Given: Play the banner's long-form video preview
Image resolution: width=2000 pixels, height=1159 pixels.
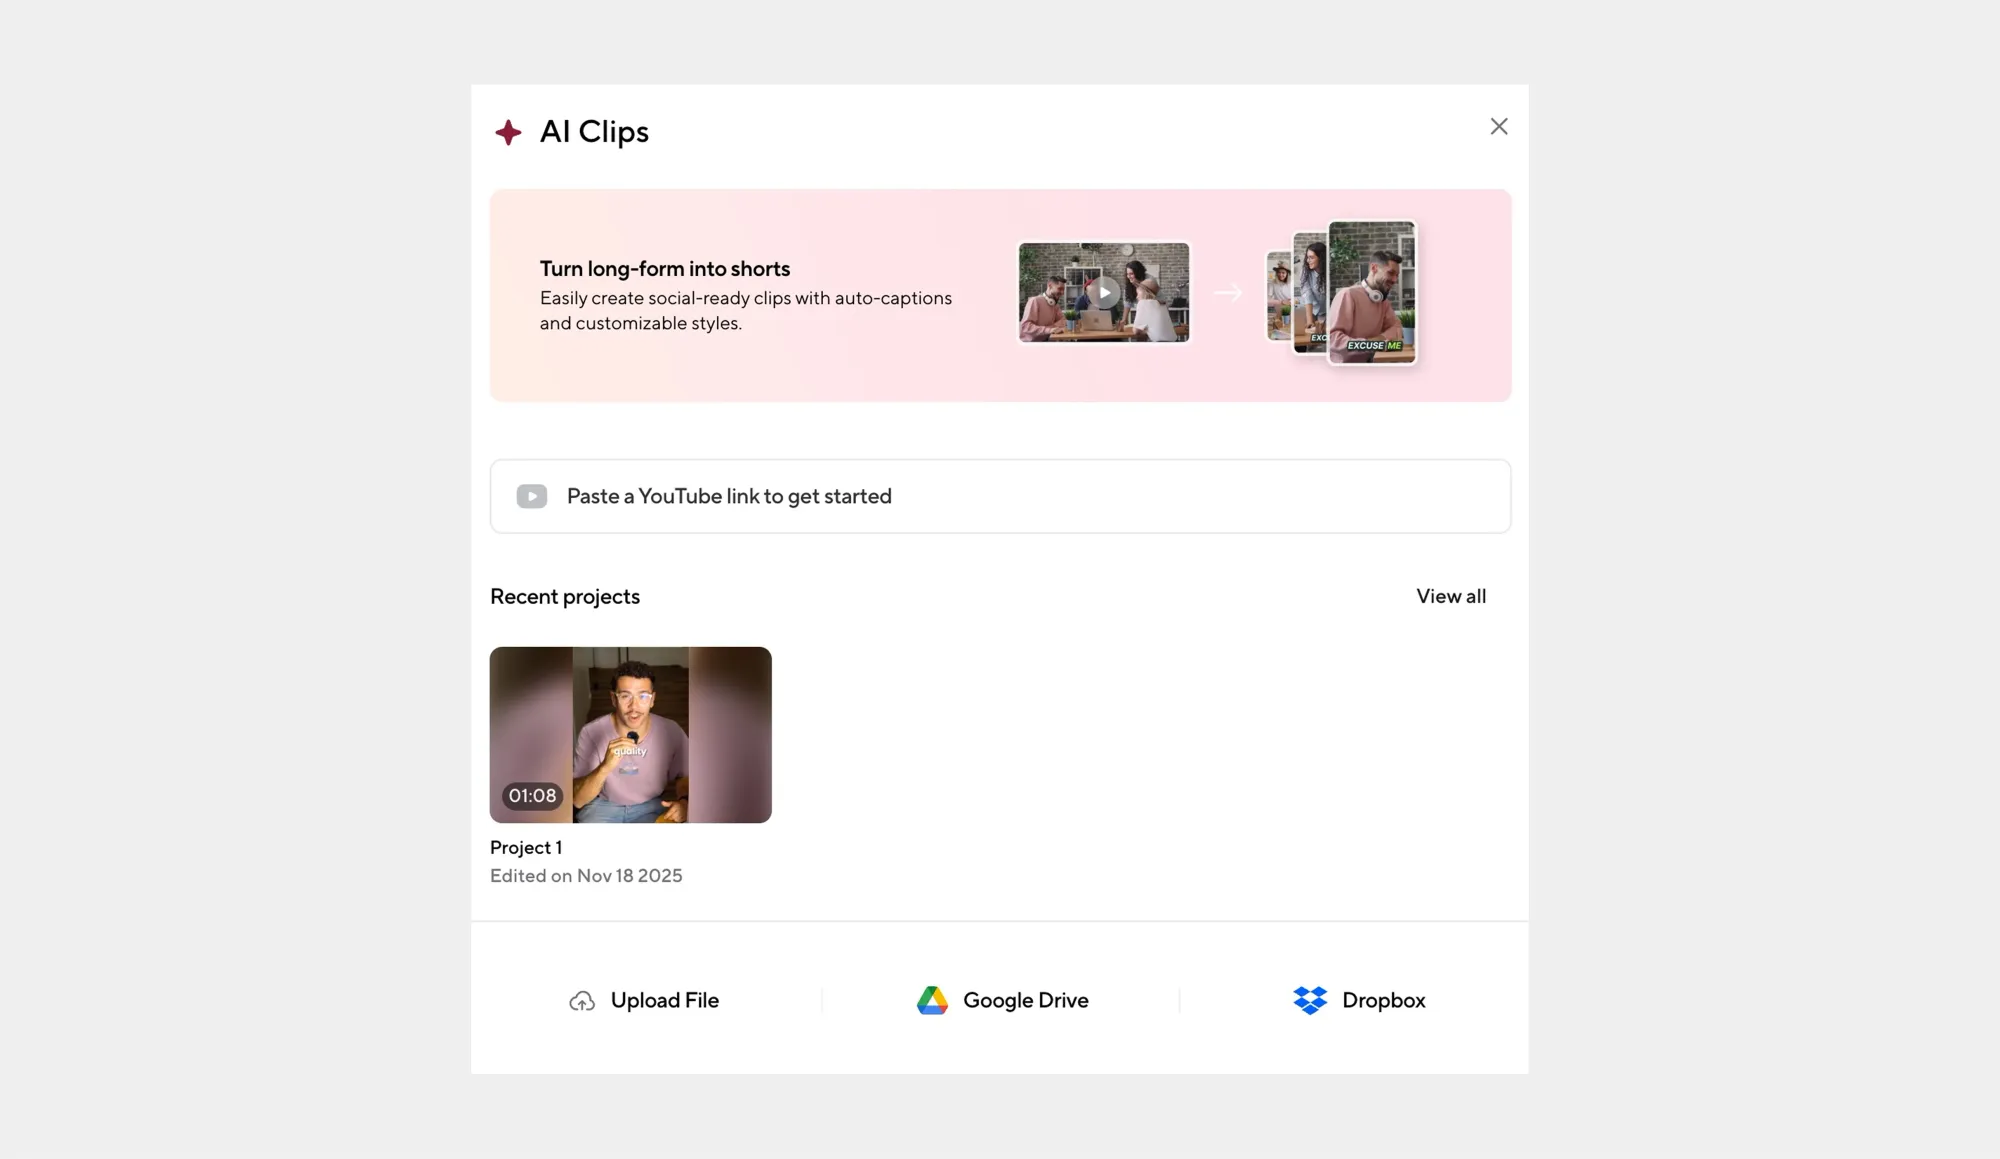Looking at the screenshot, I should tap(1104, 292).
